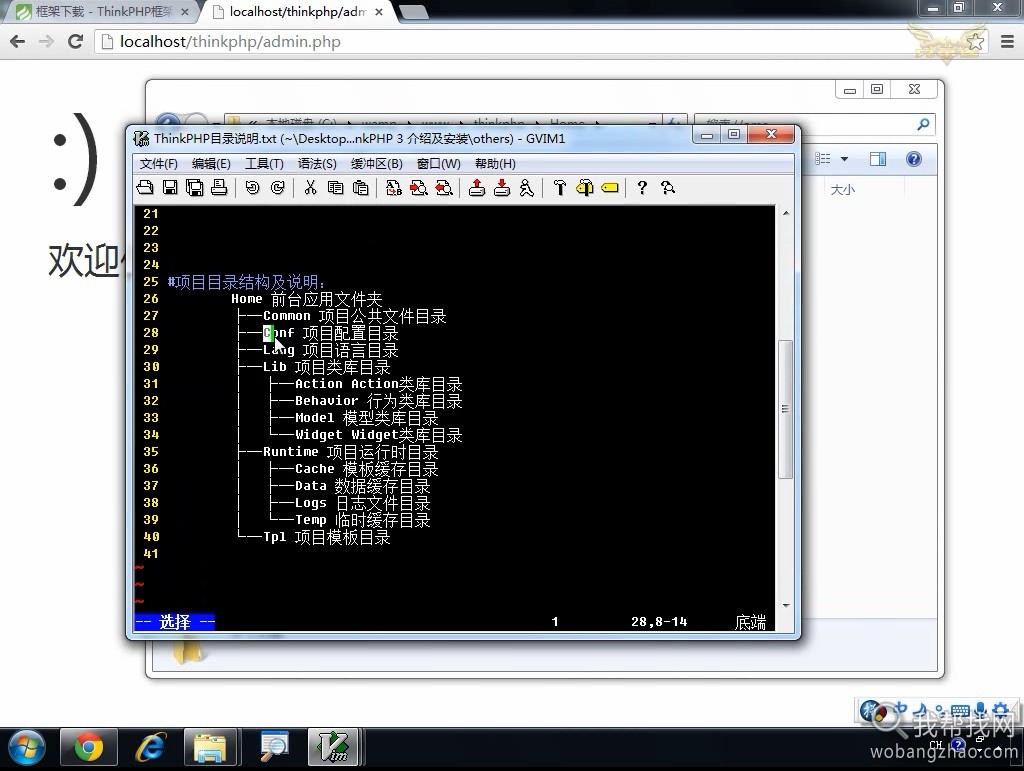Launch Internet Explorer from the taskbar

tap(150, 747)
